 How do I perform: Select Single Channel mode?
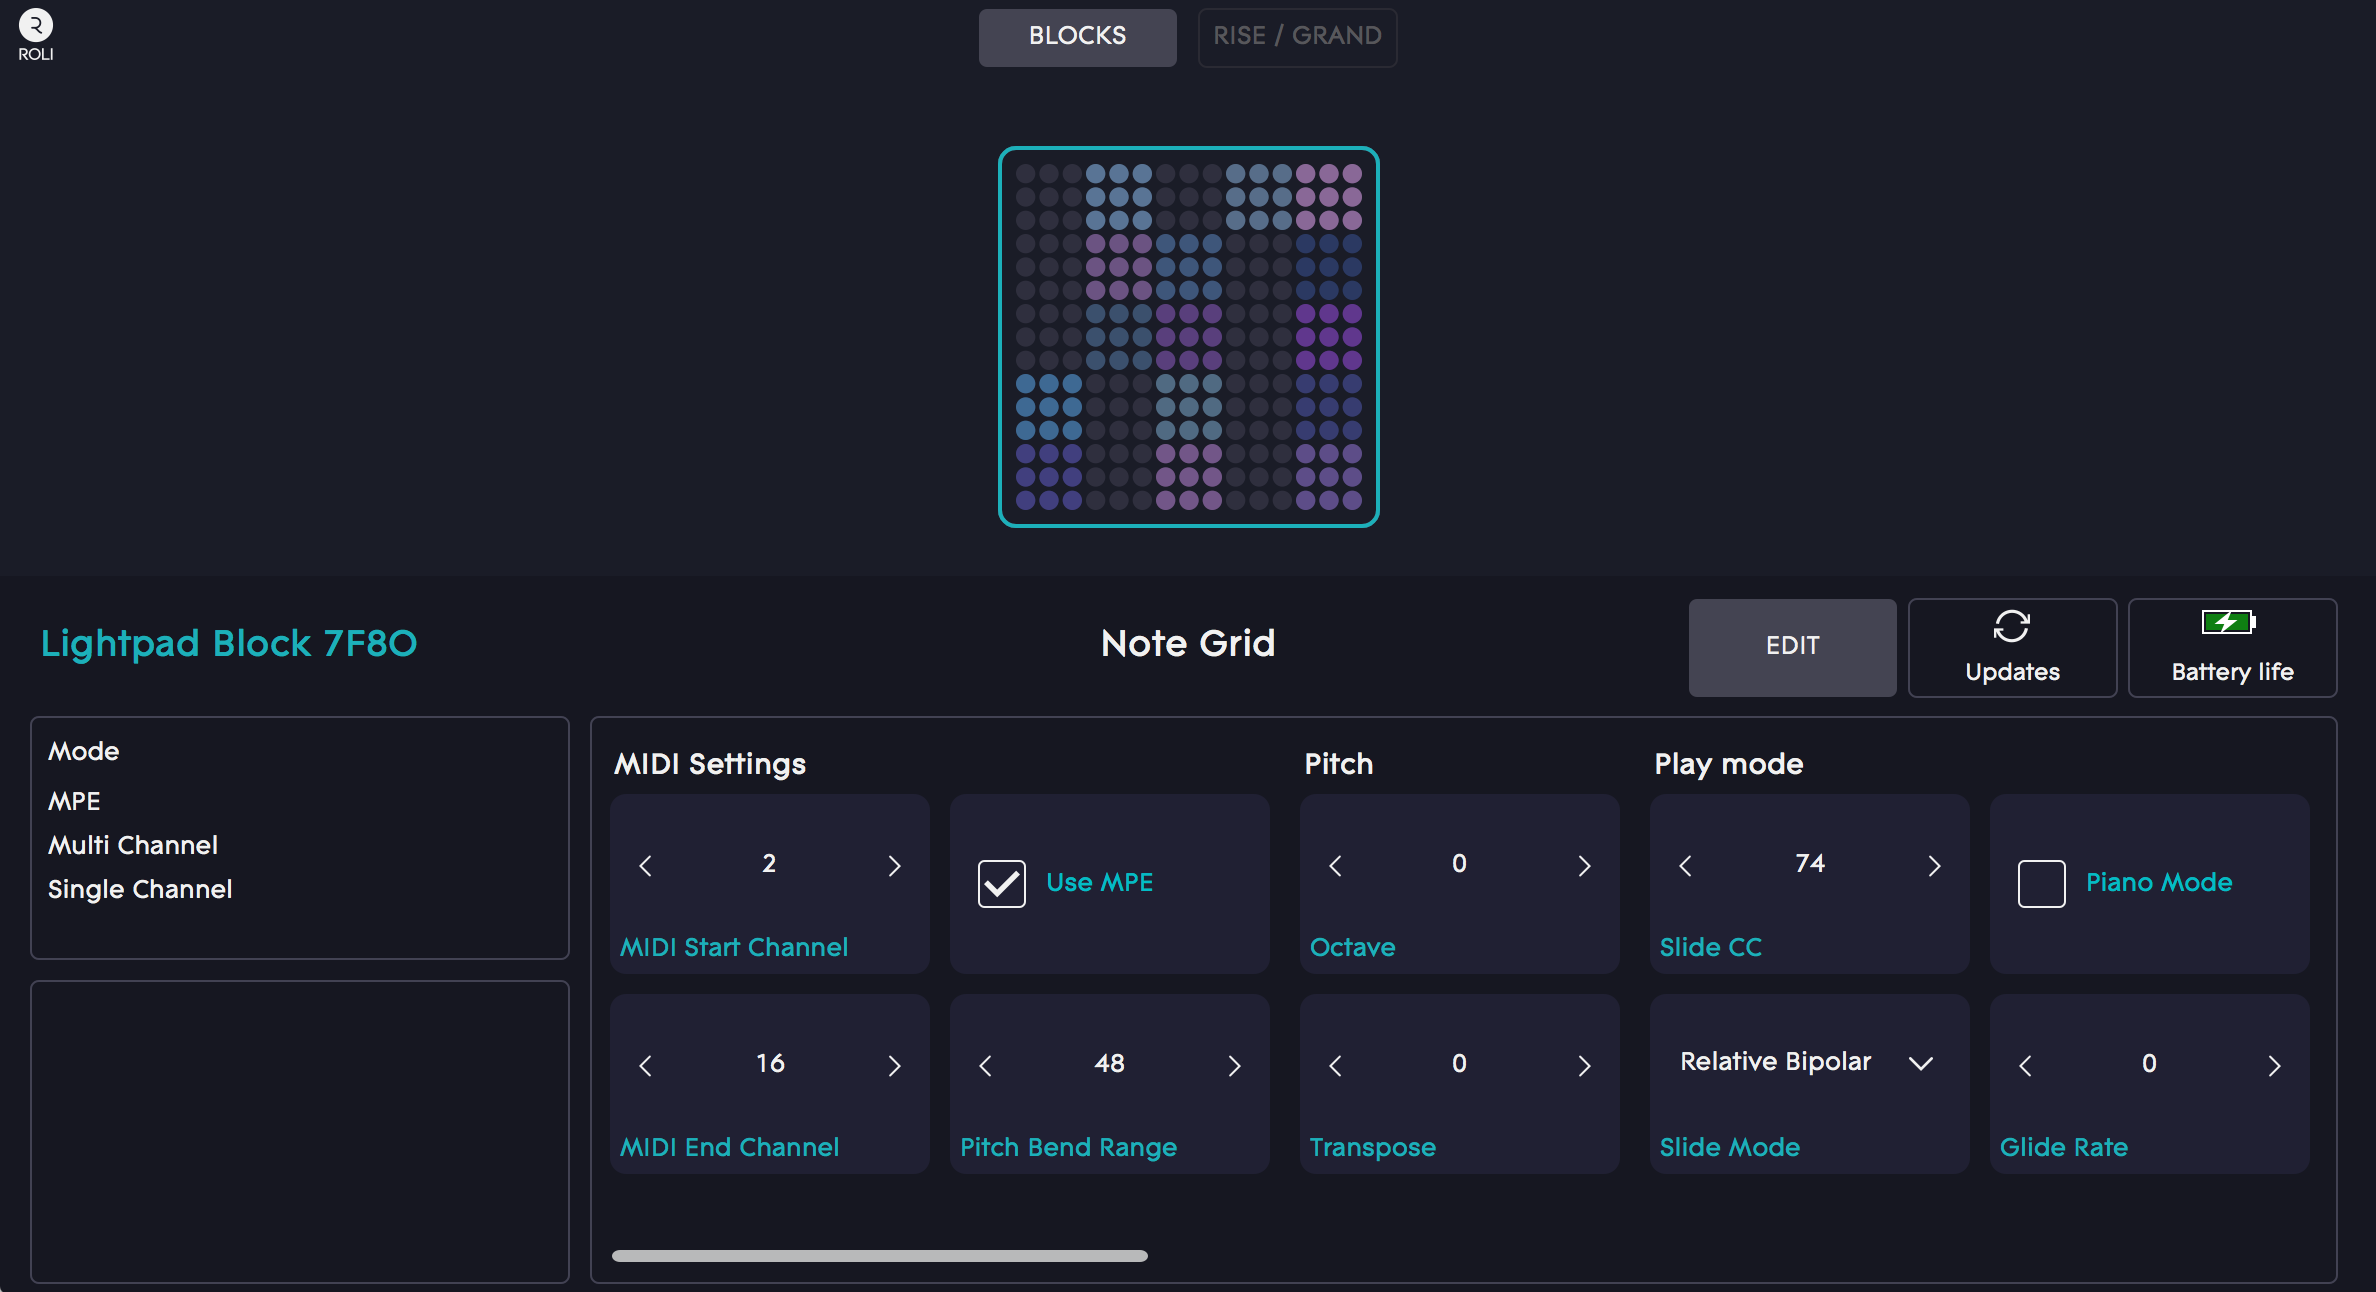(139, 889)
